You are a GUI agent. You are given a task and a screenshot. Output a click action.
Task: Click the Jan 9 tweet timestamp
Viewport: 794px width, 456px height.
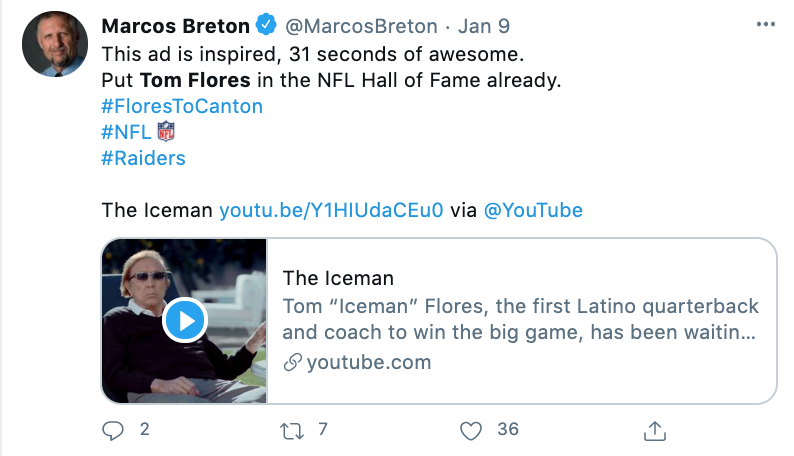tap(484, 25)
